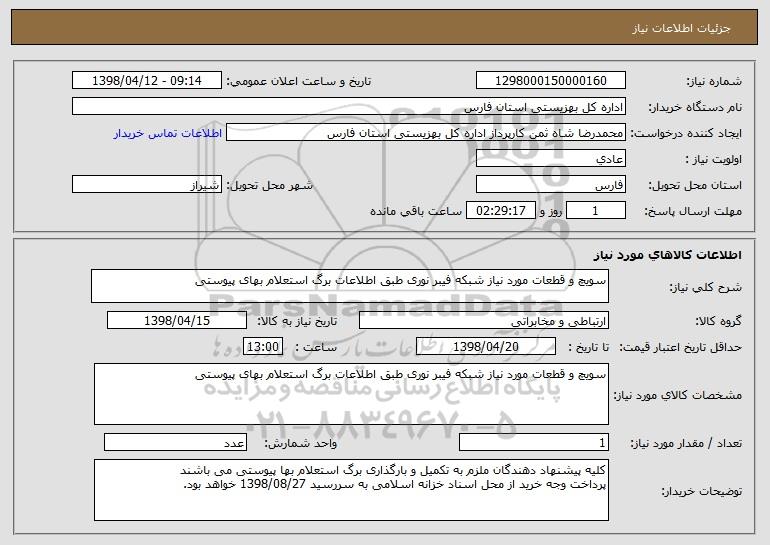Click the label مهلت ارسال پاسخ

pos(693,212)
